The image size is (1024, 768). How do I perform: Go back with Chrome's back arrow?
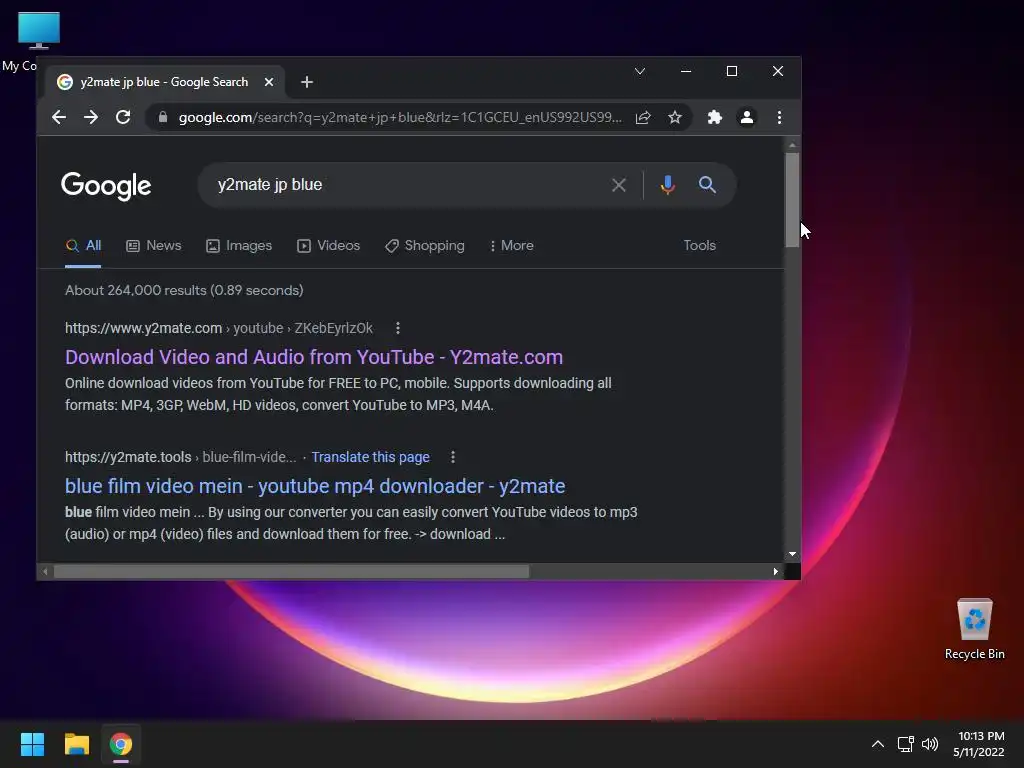[59, 118]
